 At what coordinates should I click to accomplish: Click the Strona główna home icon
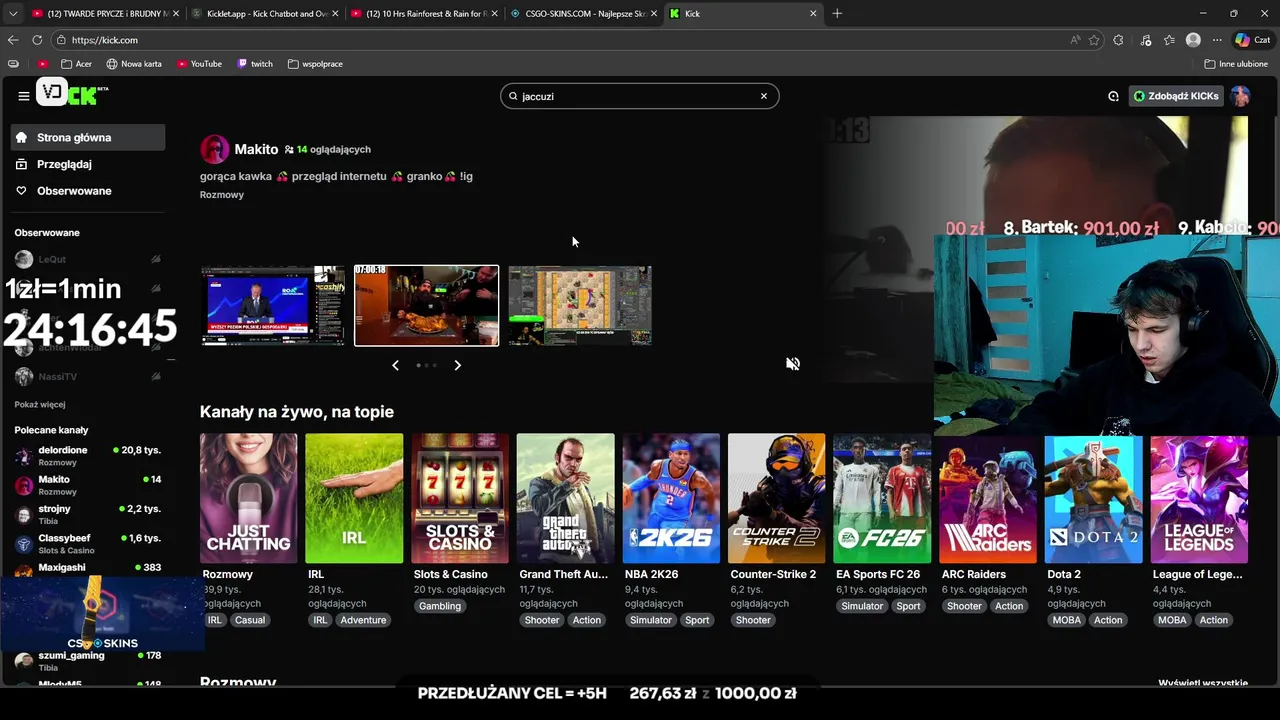click(x=21, y=137)
